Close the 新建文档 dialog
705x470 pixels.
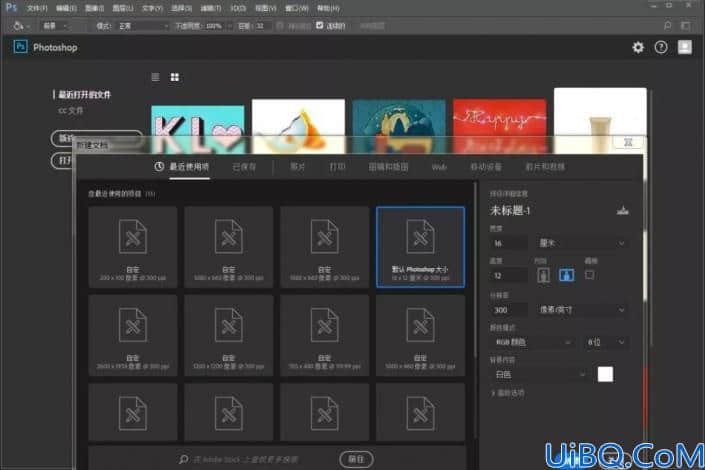(x=628, y=143)
